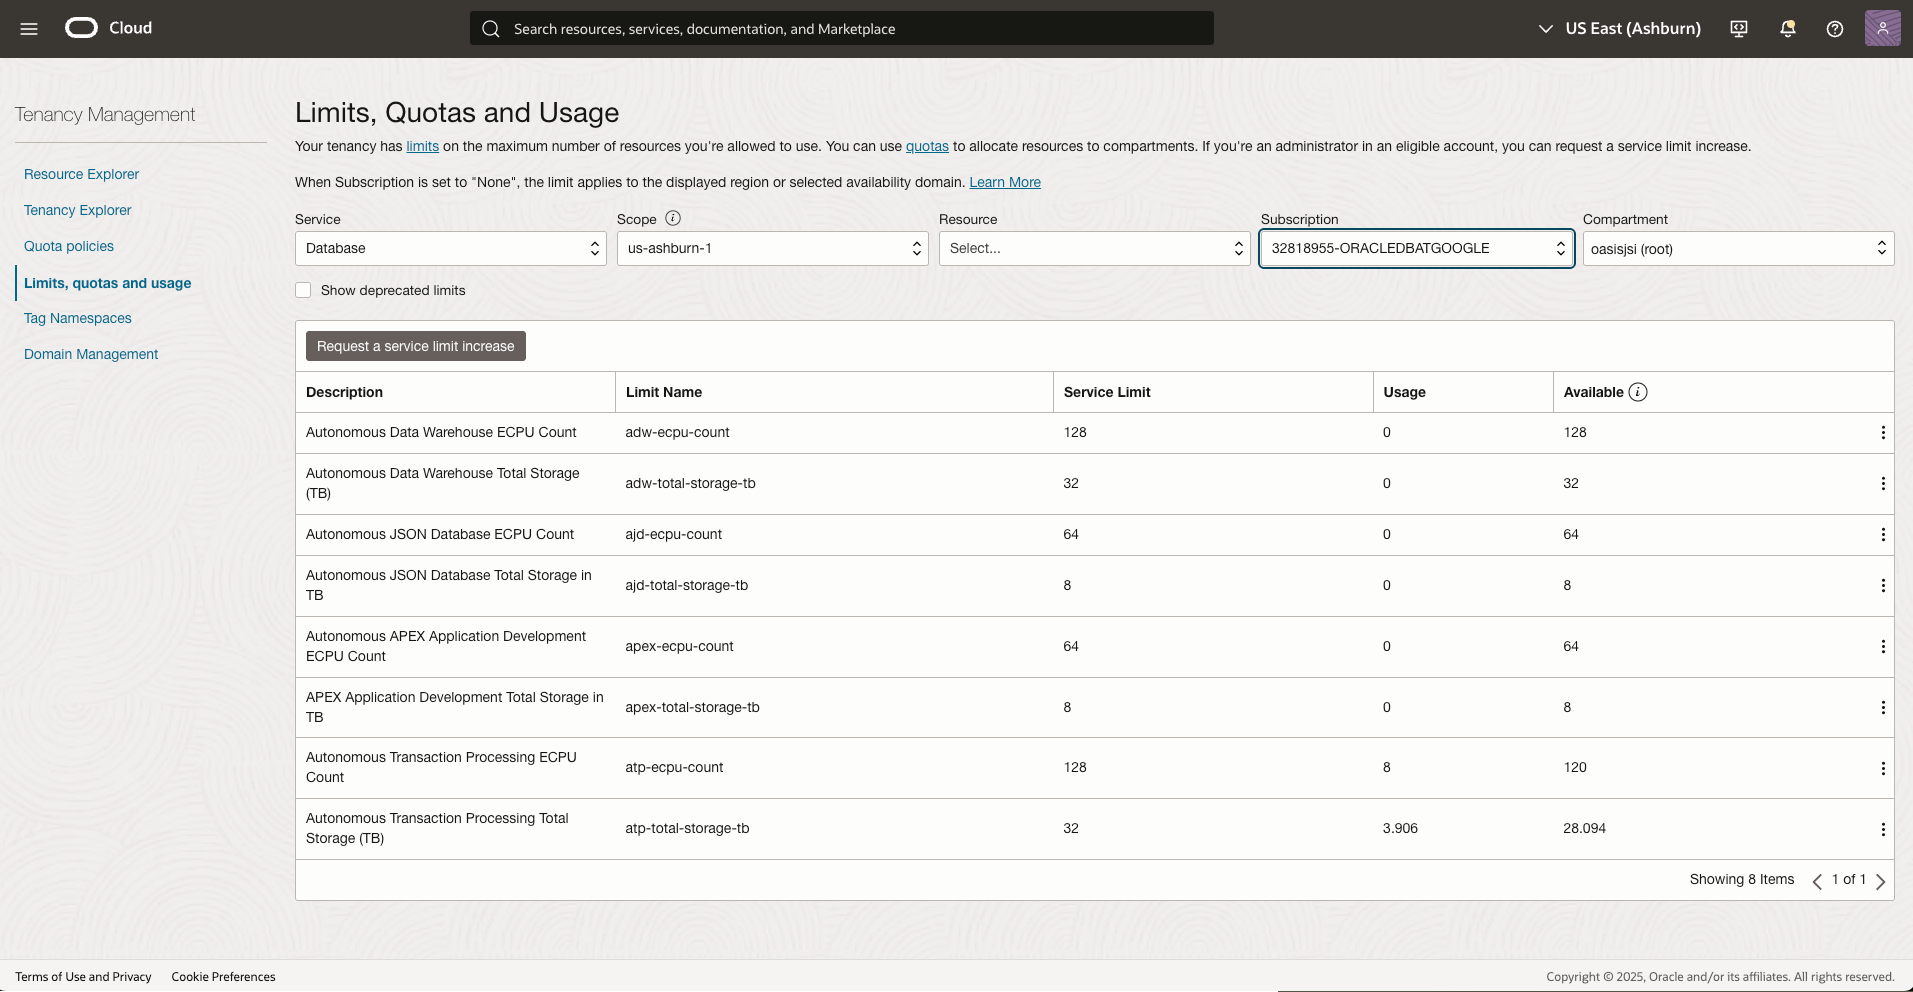Go to Quota policies
Viewport: 1913px width, 992px height.
pyautogui.click(x=68, y=246)
